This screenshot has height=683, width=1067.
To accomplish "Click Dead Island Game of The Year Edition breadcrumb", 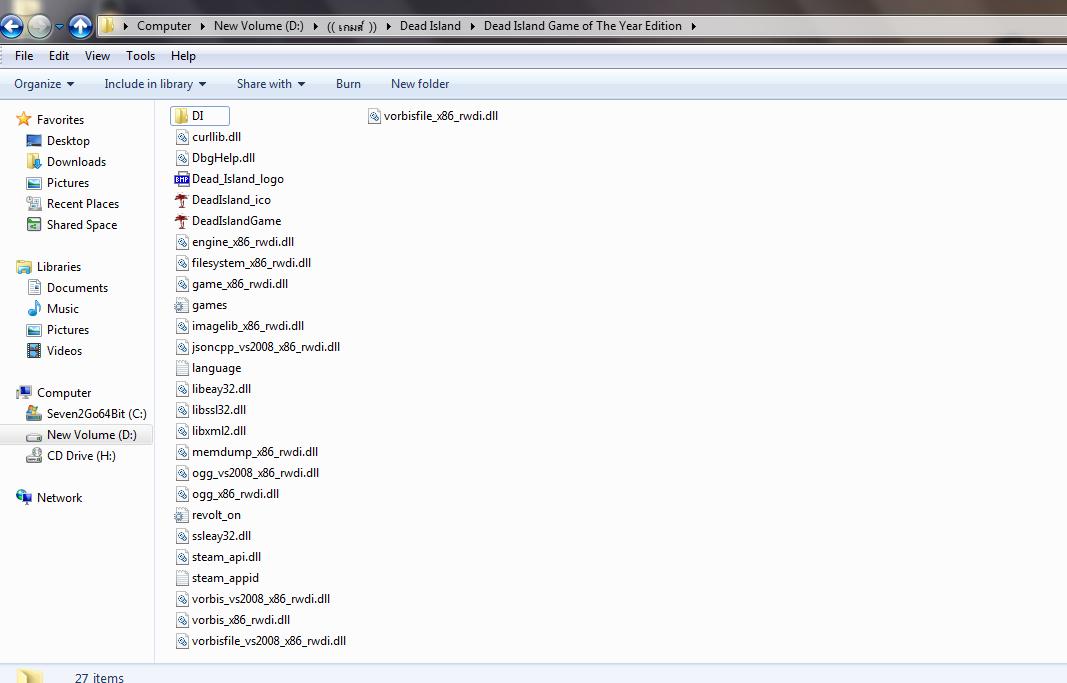I will pyautogui.click(x=582, y=26).
